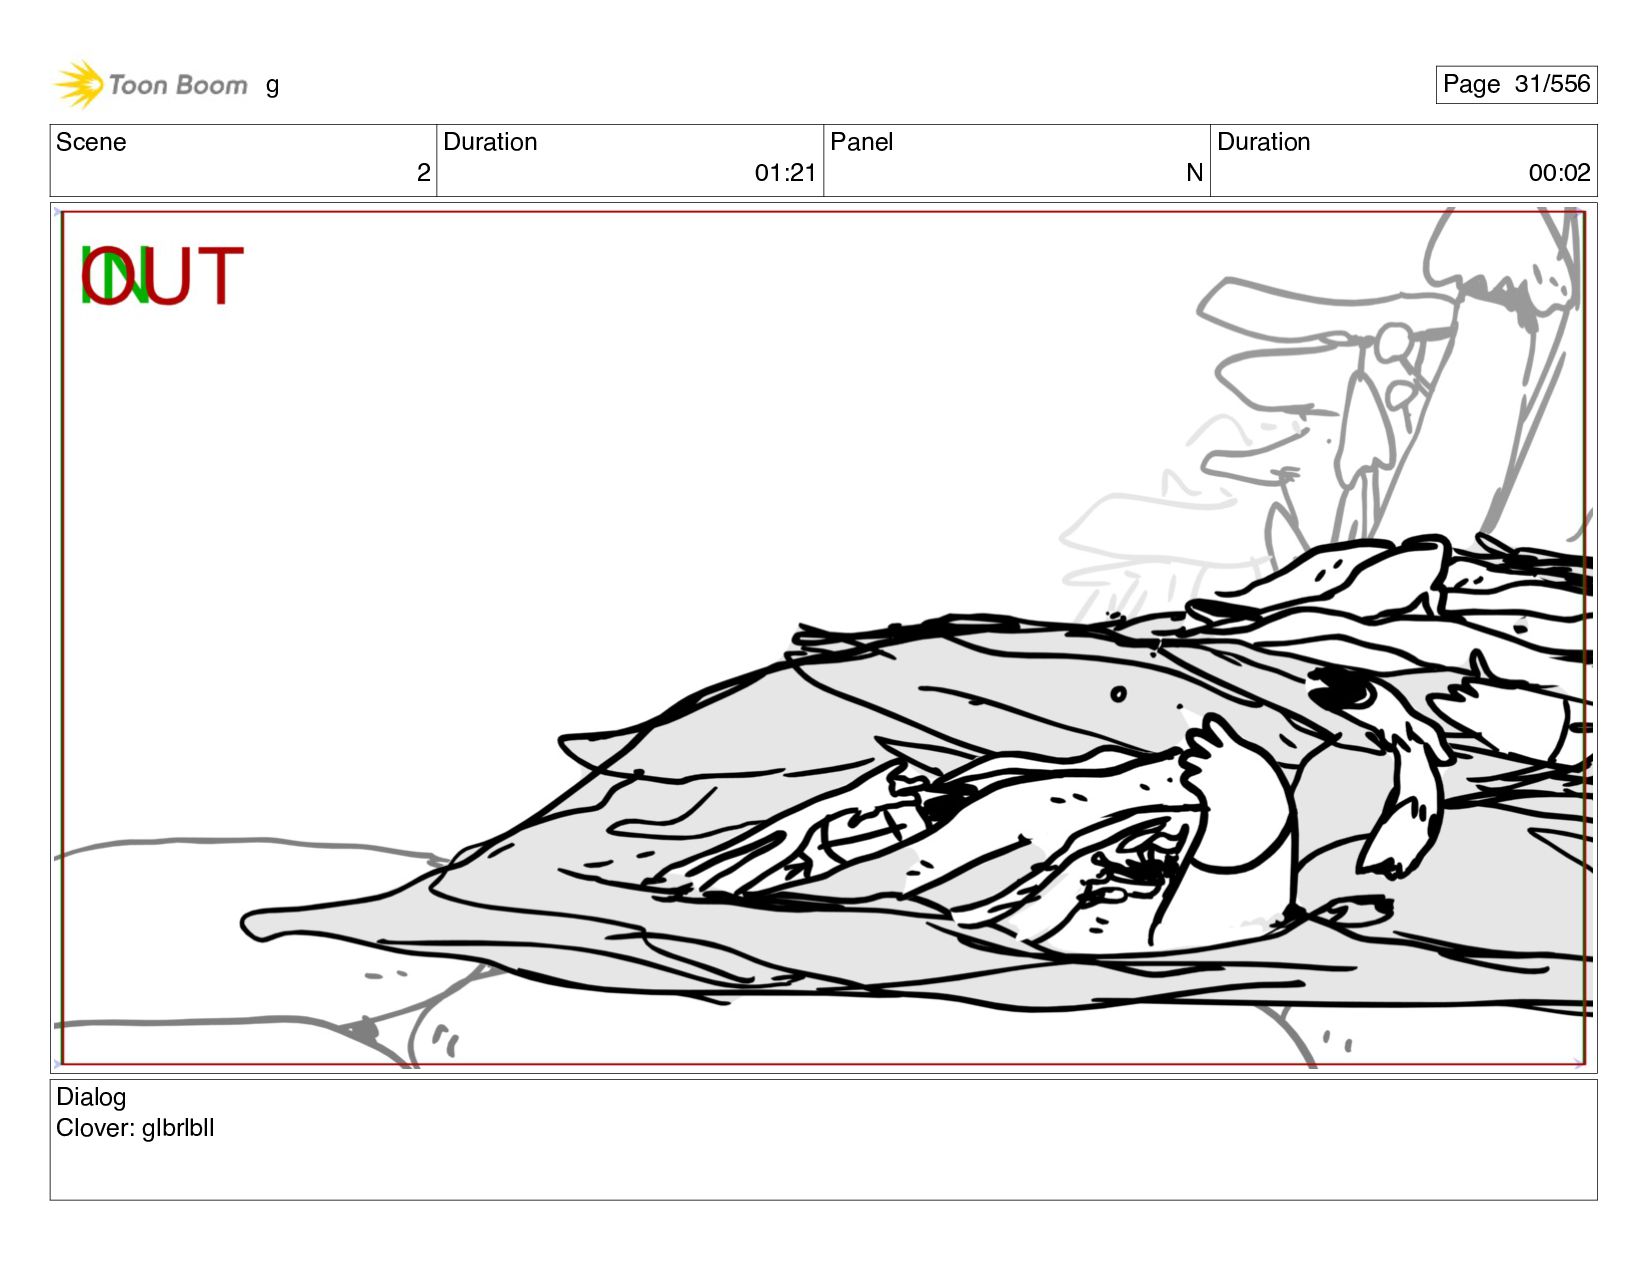Click the panel duration value 00:02

coord(1559,173)
